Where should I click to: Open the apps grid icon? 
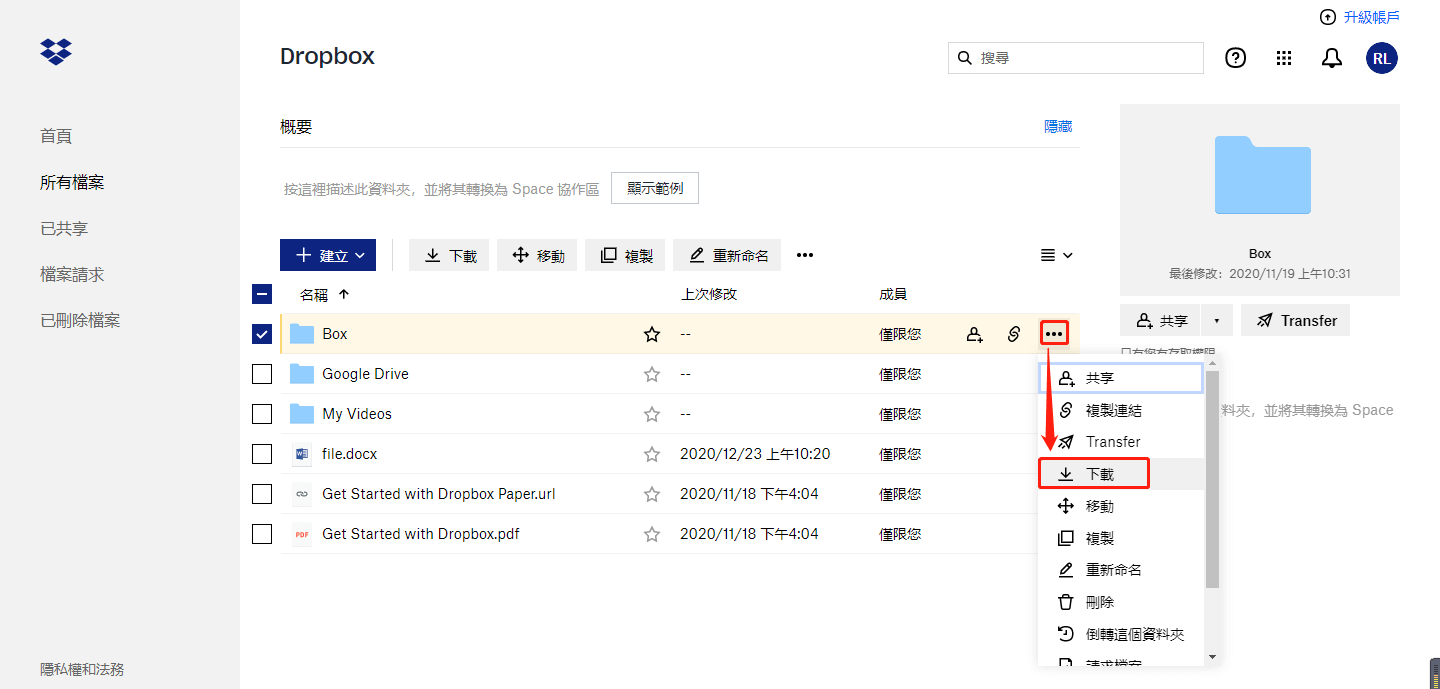(x=1284, y=58)
